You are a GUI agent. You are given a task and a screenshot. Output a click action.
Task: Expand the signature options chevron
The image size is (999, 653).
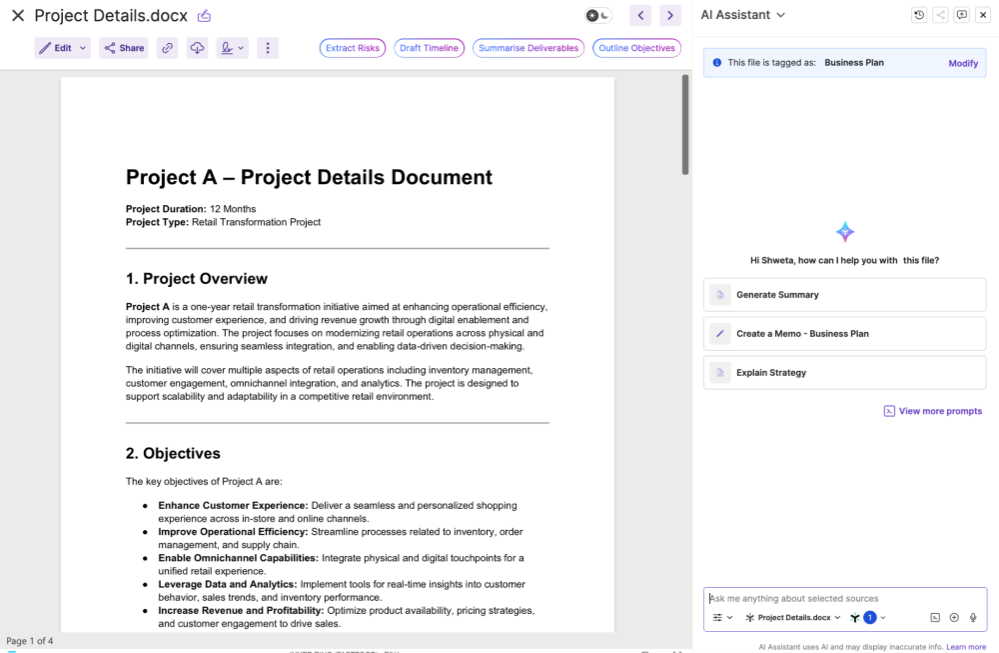tap(241, 48)
